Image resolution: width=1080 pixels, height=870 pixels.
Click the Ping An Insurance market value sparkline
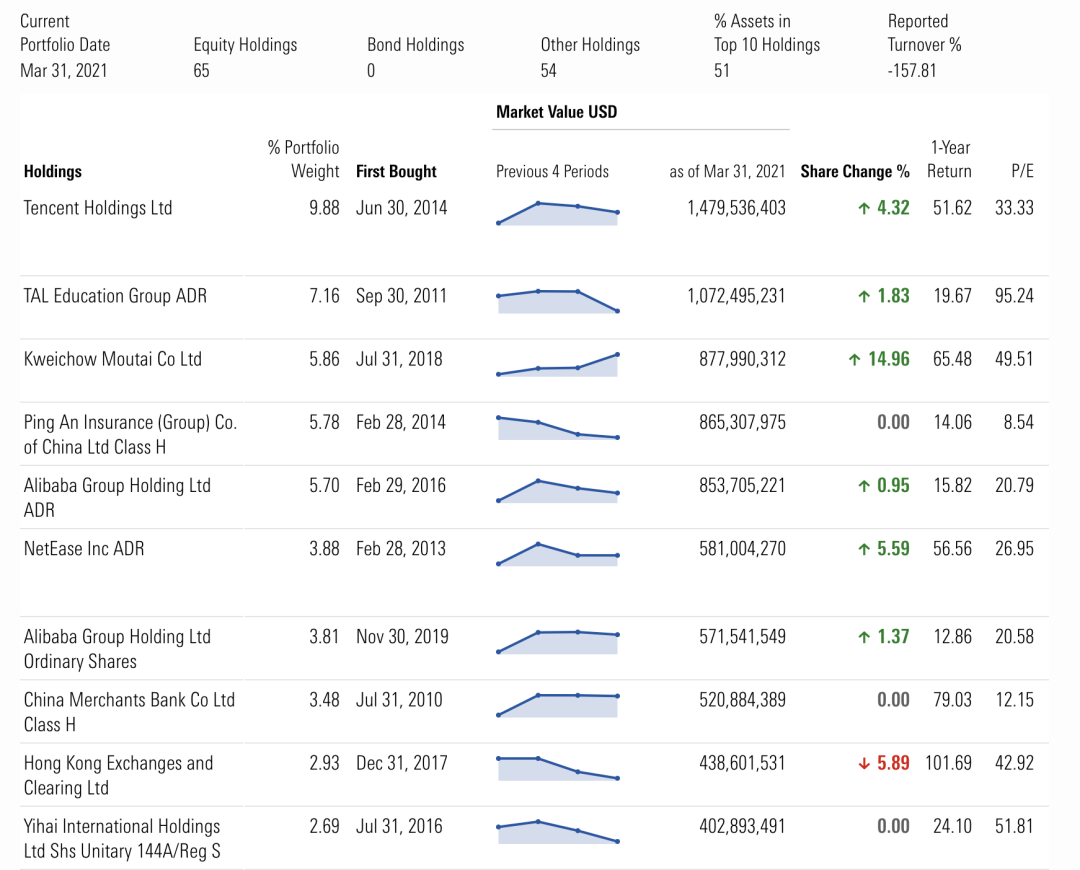pyautogui.click(x=558, y=428)
